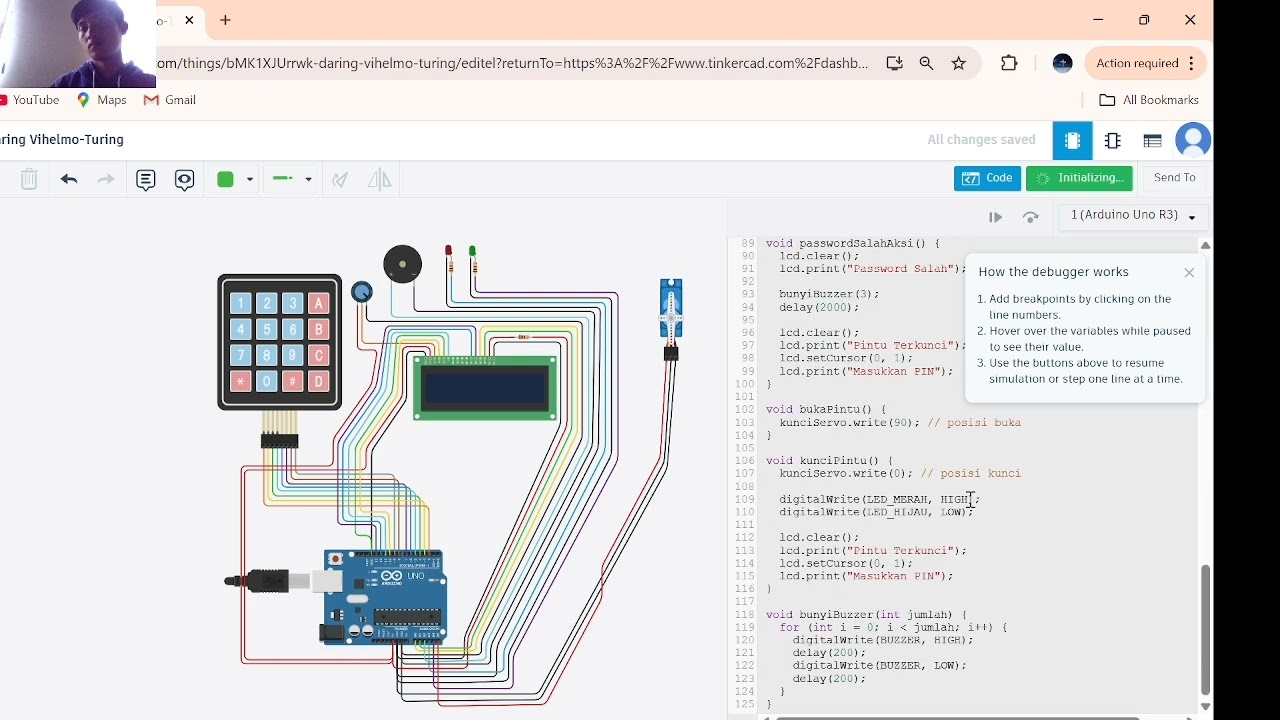Click 'All changes saved' status text
The image size is (1280, 720).
click(x=982, y=140)
